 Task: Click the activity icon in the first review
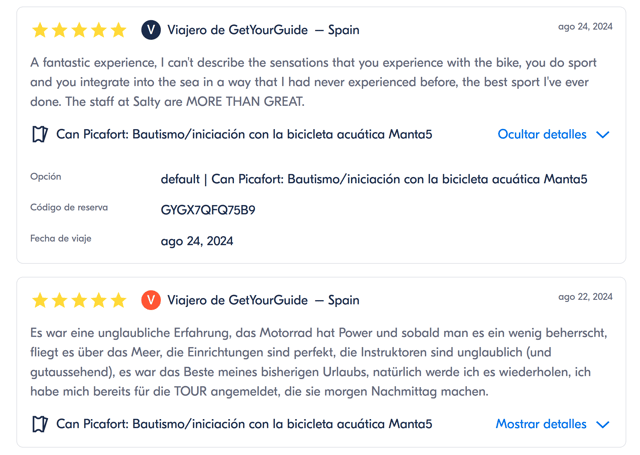pyautogui.click(x=40, y=134)
